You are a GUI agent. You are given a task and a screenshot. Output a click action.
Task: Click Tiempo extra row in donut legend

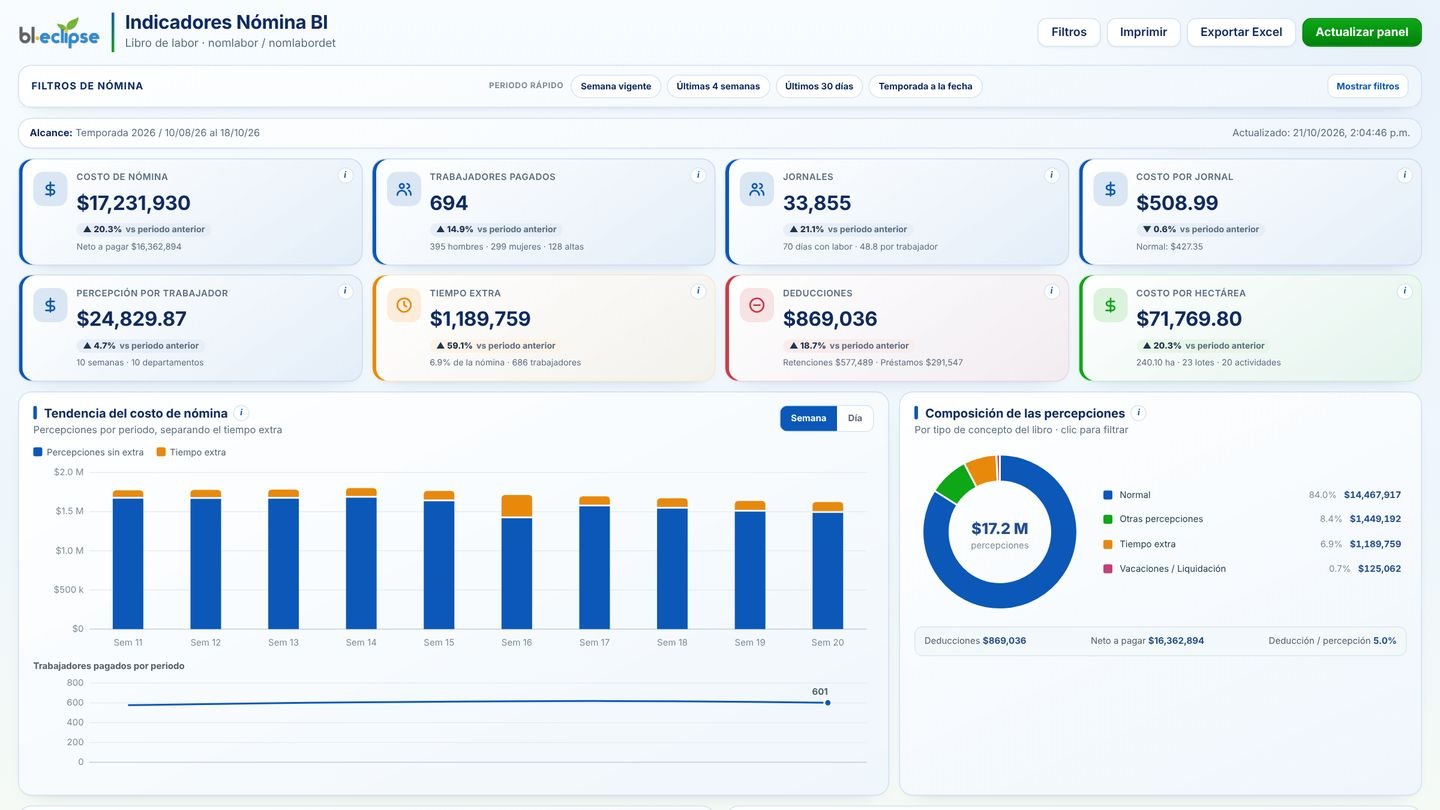point(1252,544)
